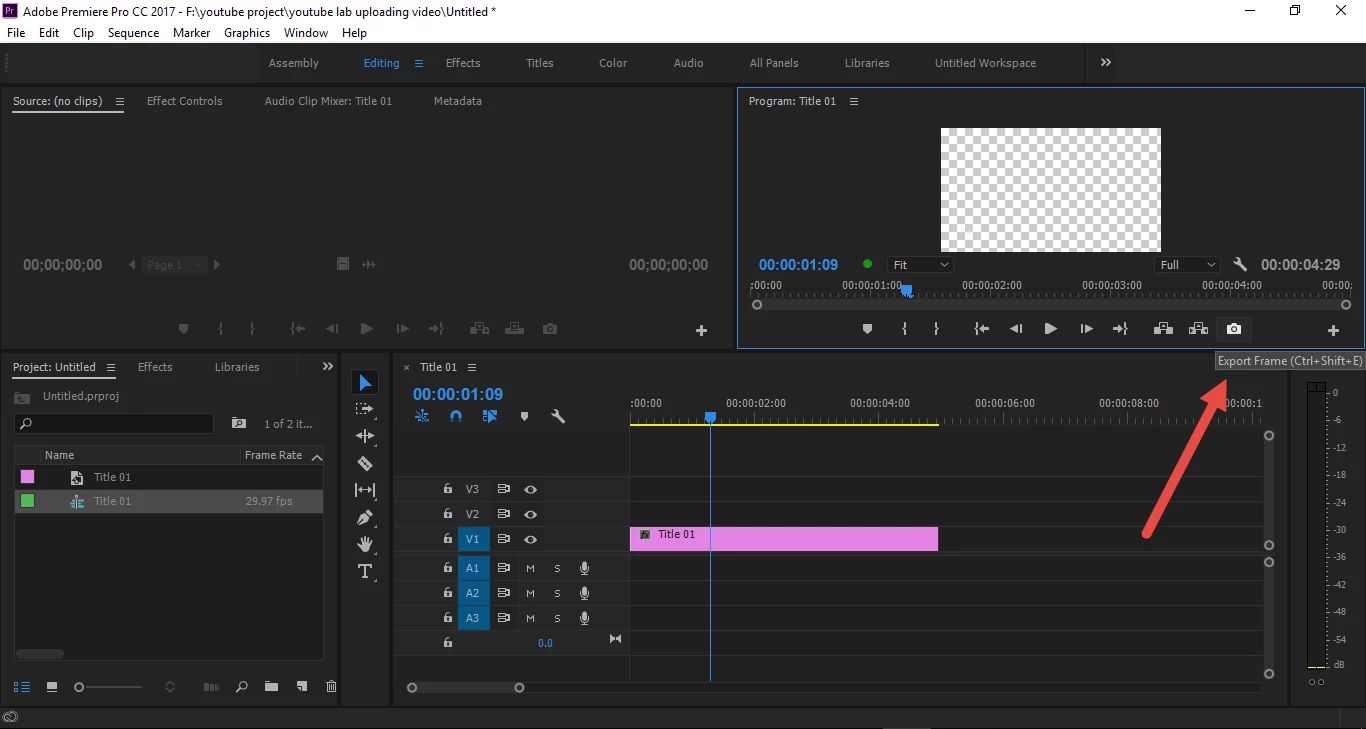The image size is (1366, 729).
Task: Click timeline playhead timecode 00:00:01:09
Action: pos(458,394)
